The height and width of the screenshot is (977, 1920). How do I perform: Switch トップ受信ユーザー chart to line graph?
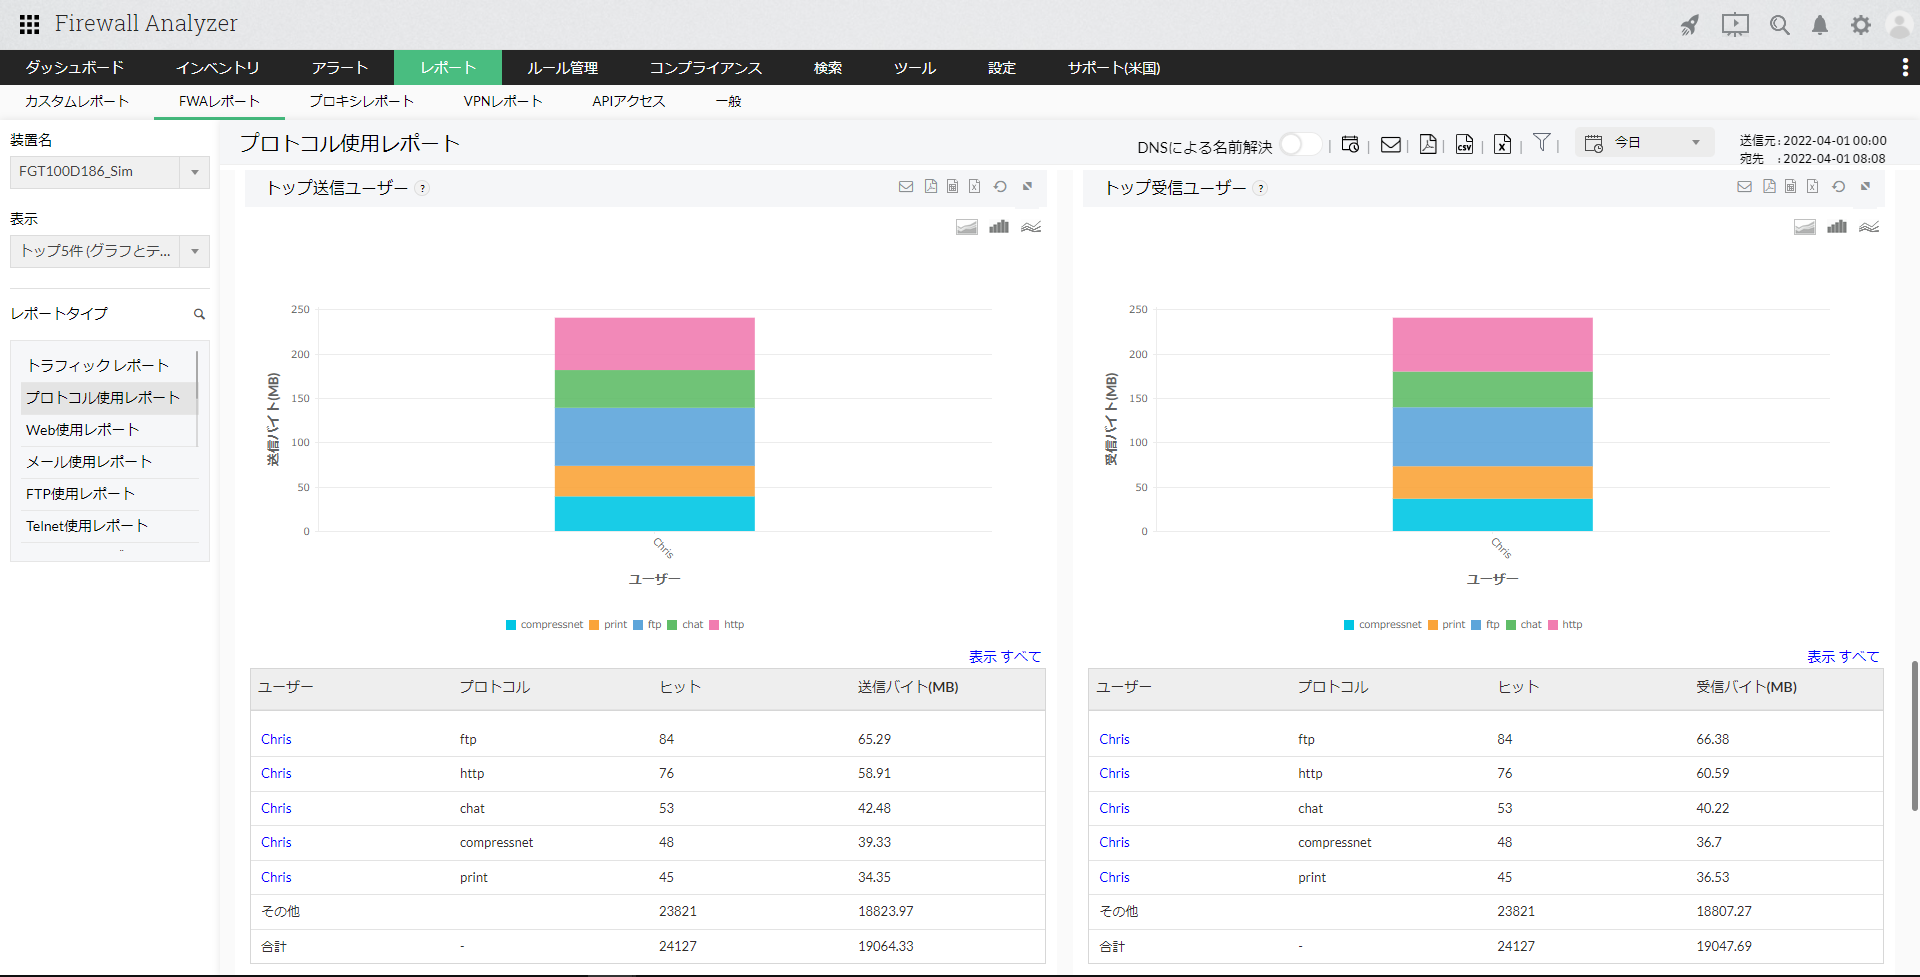1869,227
